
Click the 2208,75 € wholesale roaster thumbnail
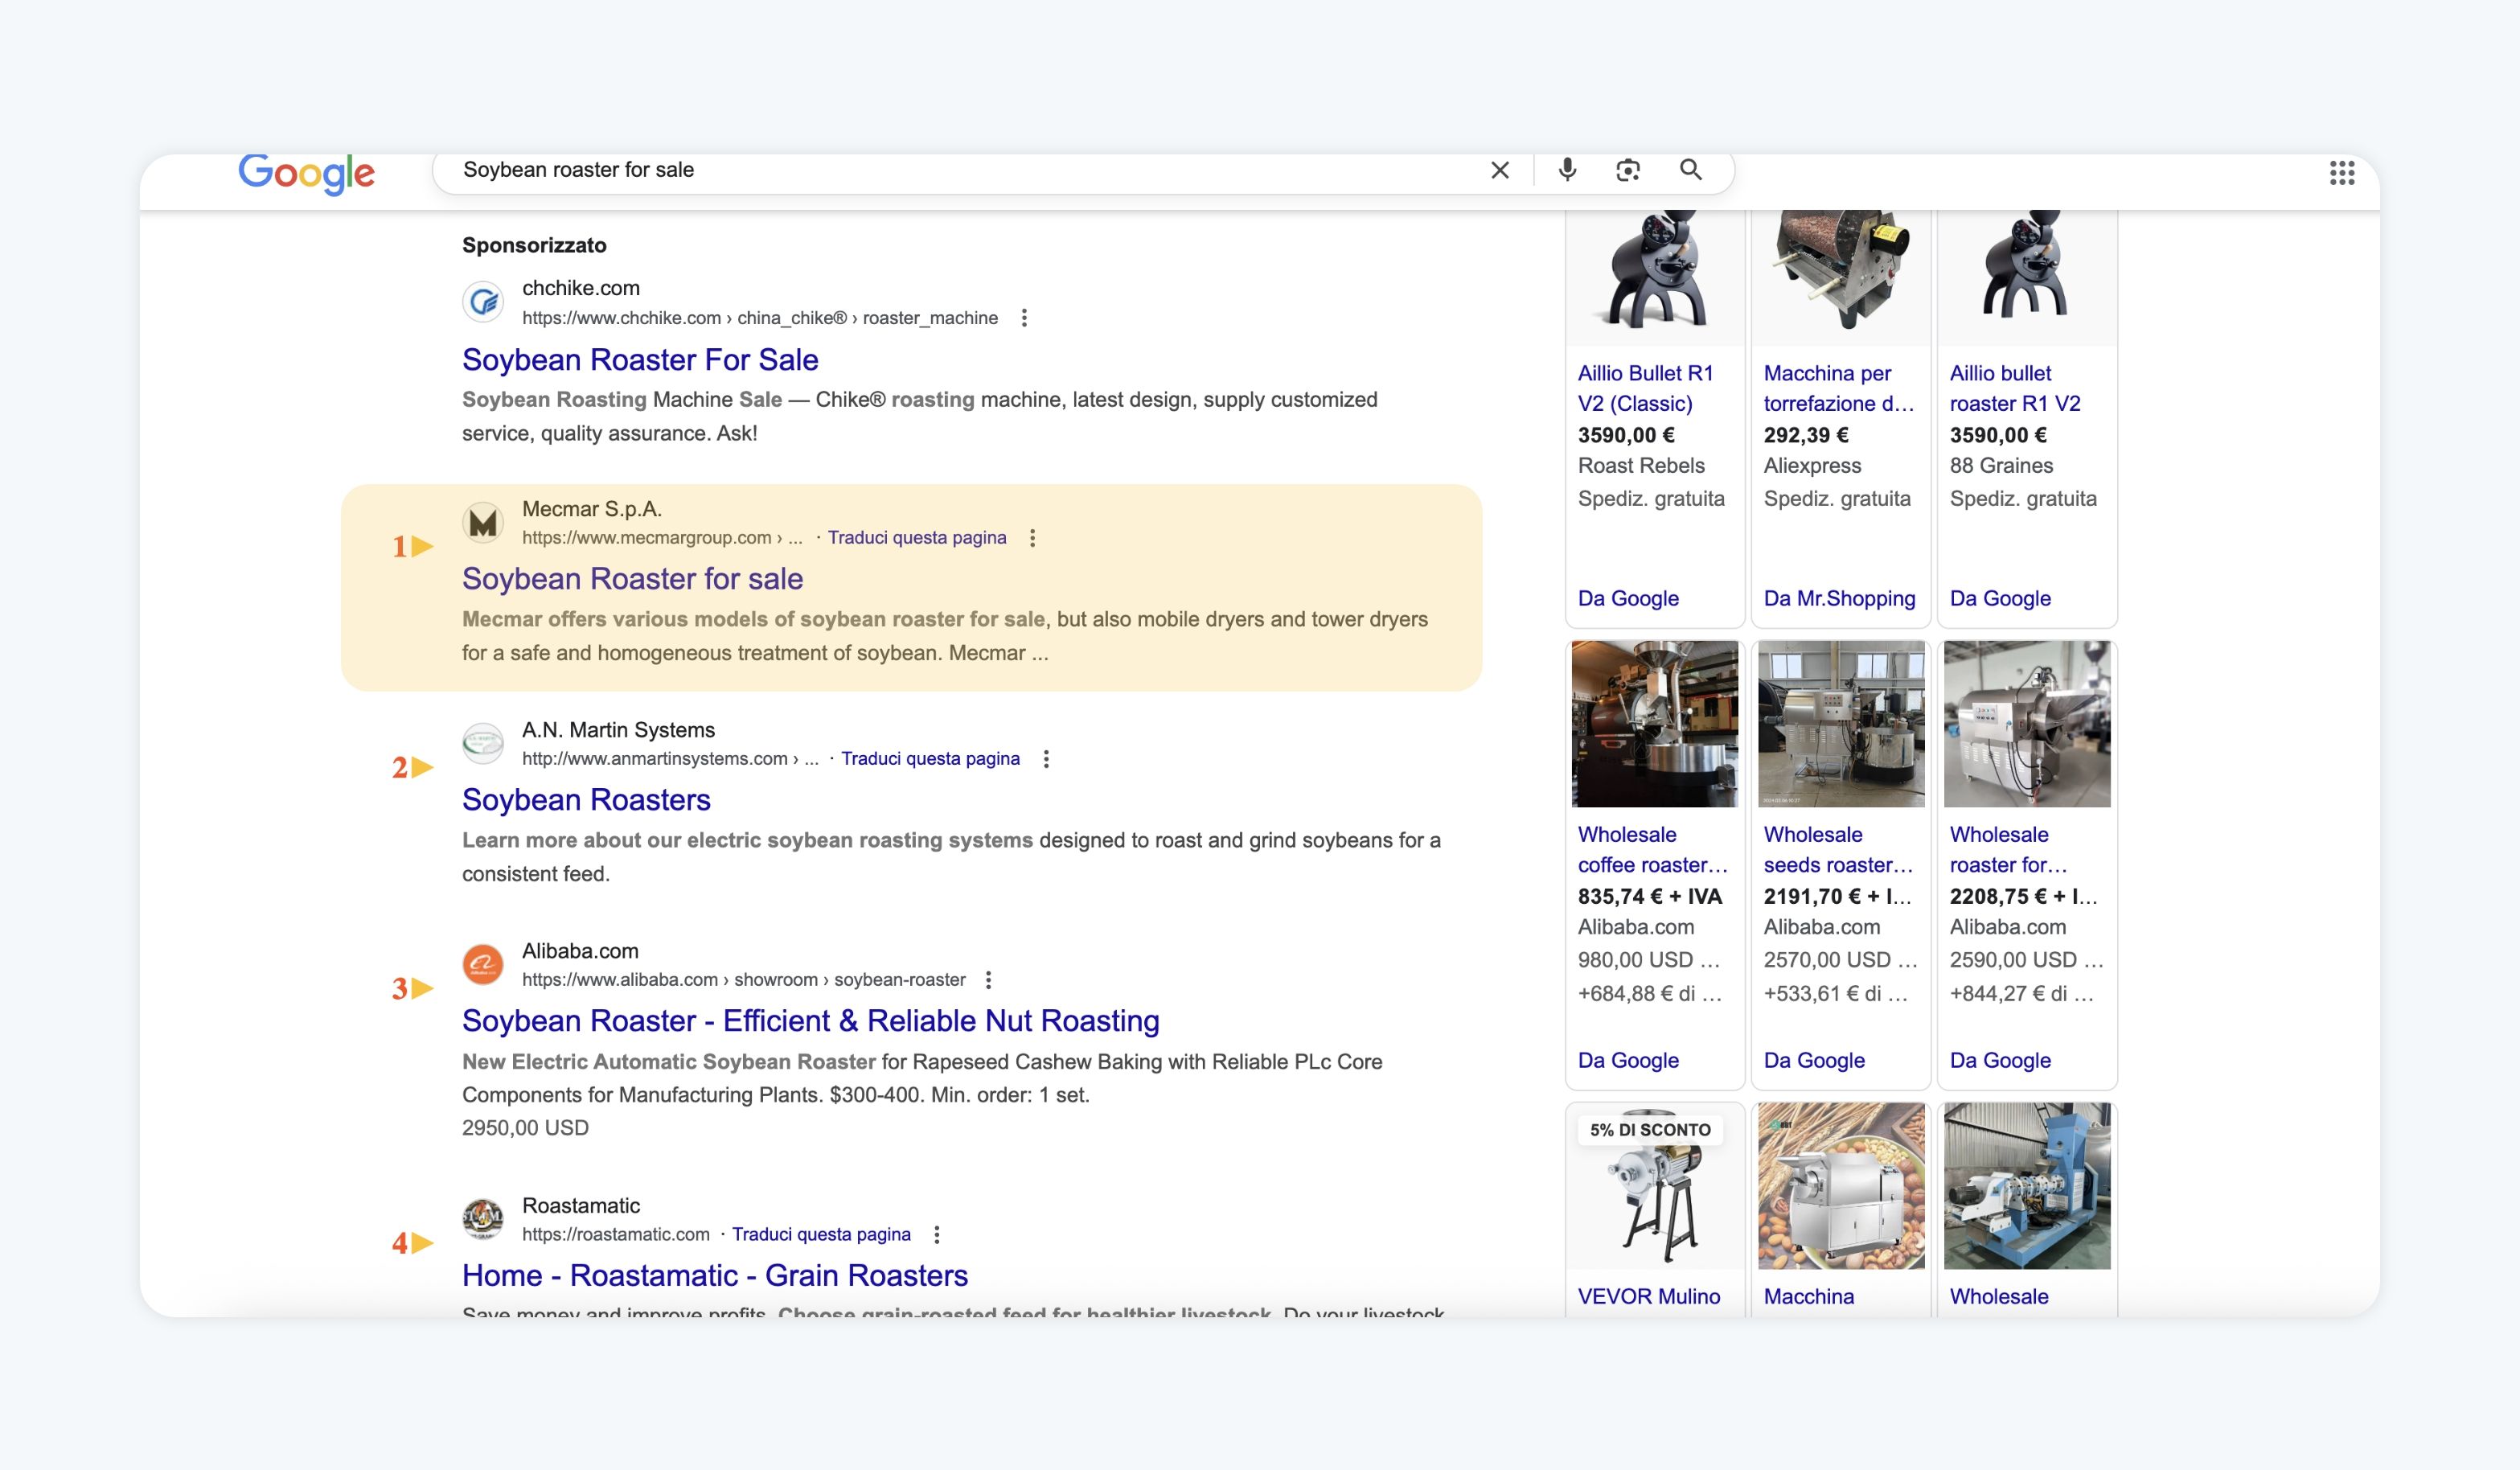tap(2027, 724)
